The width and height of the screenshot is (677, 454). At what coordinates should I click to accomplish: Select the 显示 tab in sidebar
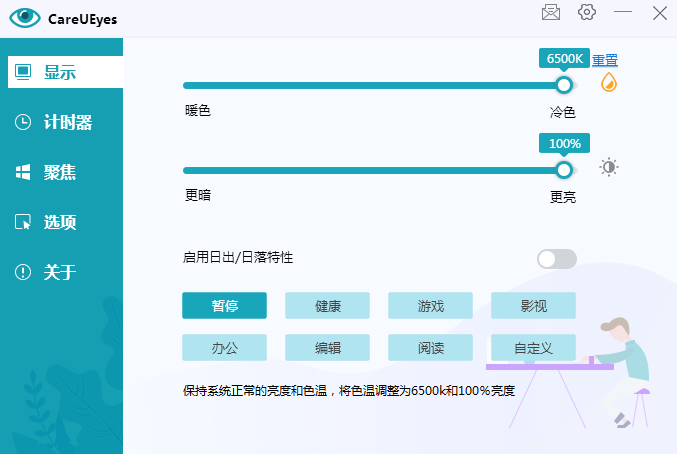coord(66,72)
